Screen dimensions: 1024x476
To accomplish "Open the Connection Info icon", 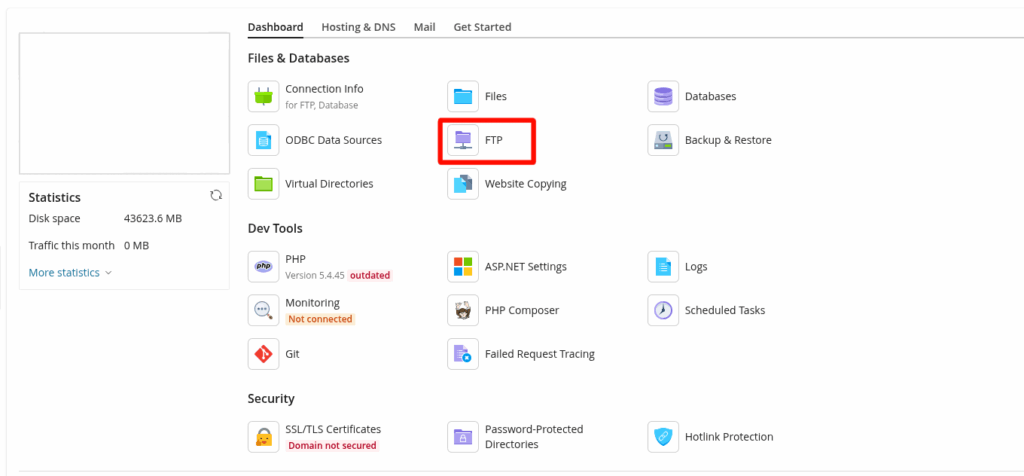I will (264, 97).
